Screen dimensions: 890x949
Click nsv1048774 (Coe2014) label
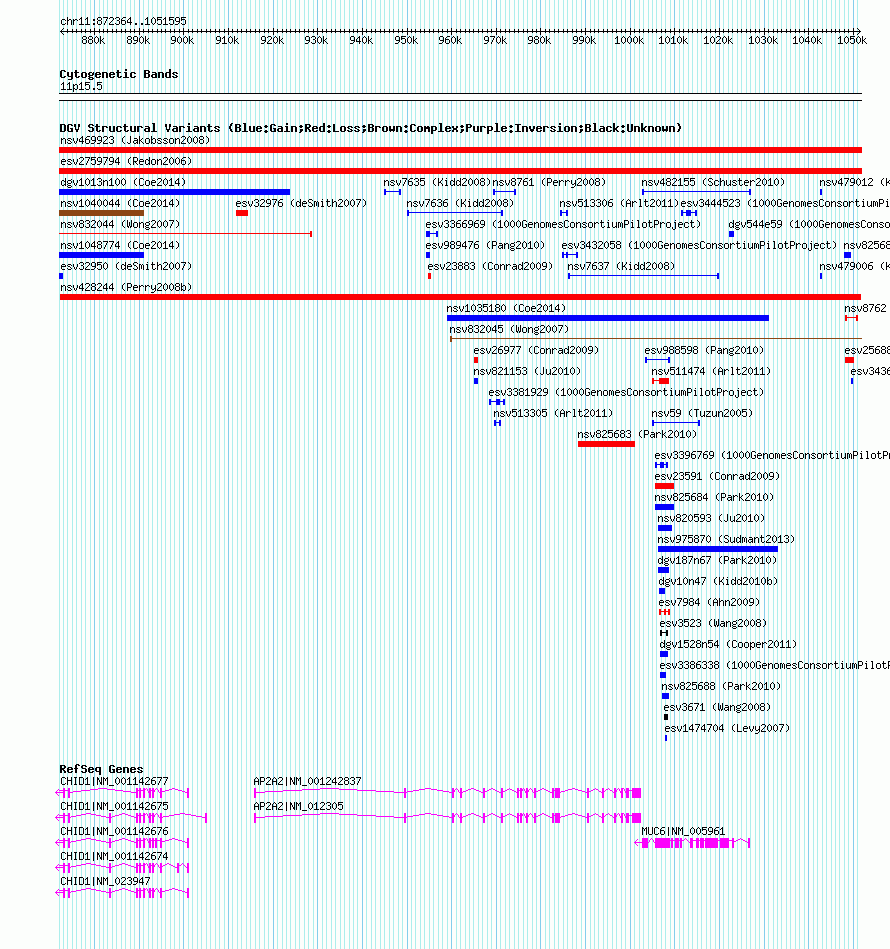pos(120,245)
